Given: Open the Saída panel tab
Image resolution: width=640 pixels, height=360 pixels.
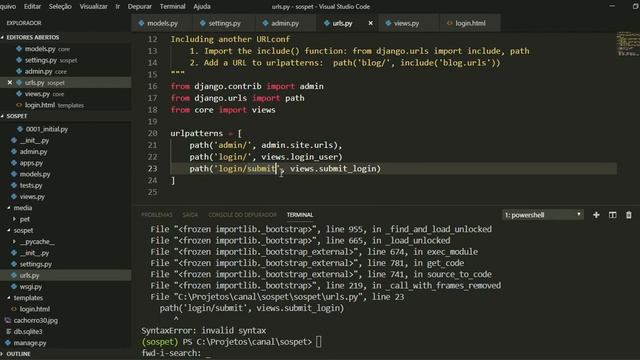Looking at the screenshot, I should 190,215.
